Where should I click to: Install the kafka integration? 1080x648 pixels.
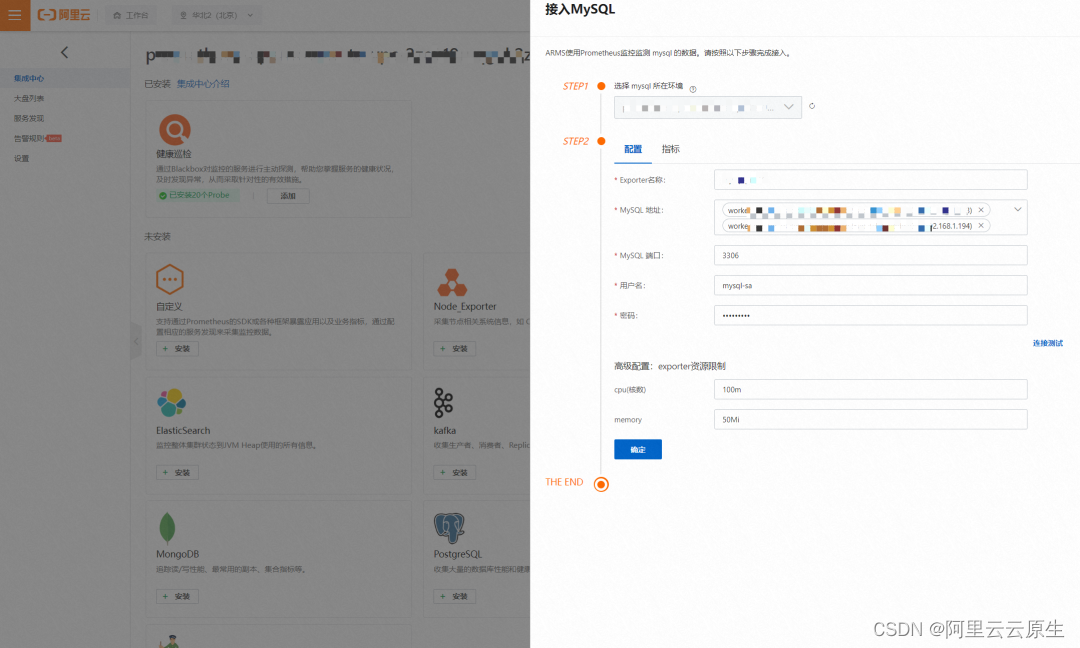click(x=455, y=472)
